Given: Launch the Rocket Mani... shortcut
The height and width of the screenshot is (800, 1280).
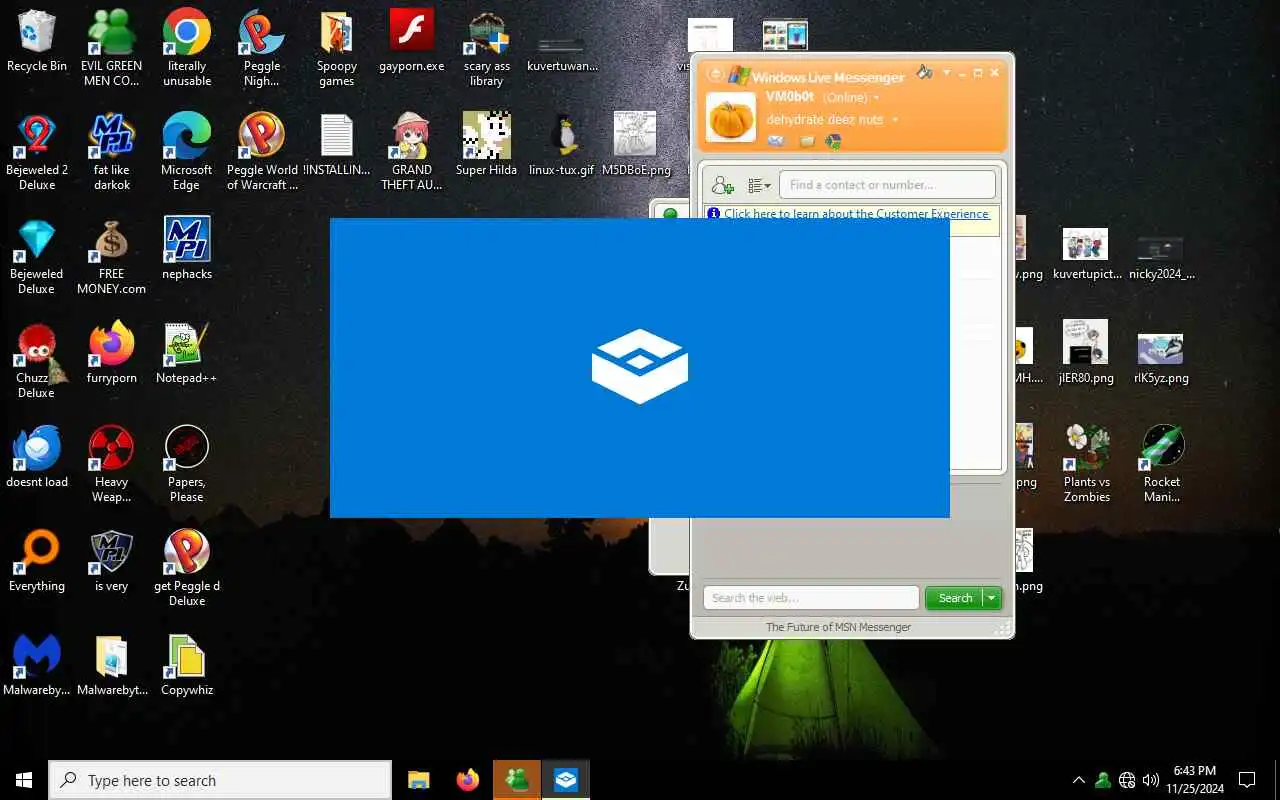Looking at the screenshot, I should [1162, 464].
